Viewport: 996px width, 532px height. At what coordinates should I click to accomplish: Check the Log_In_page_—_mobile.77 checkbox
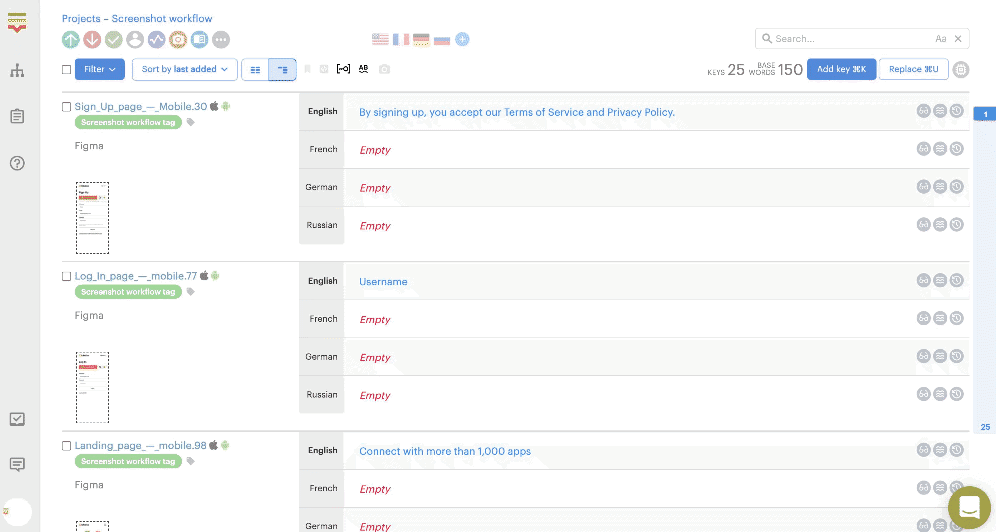(x=66, y=276)
